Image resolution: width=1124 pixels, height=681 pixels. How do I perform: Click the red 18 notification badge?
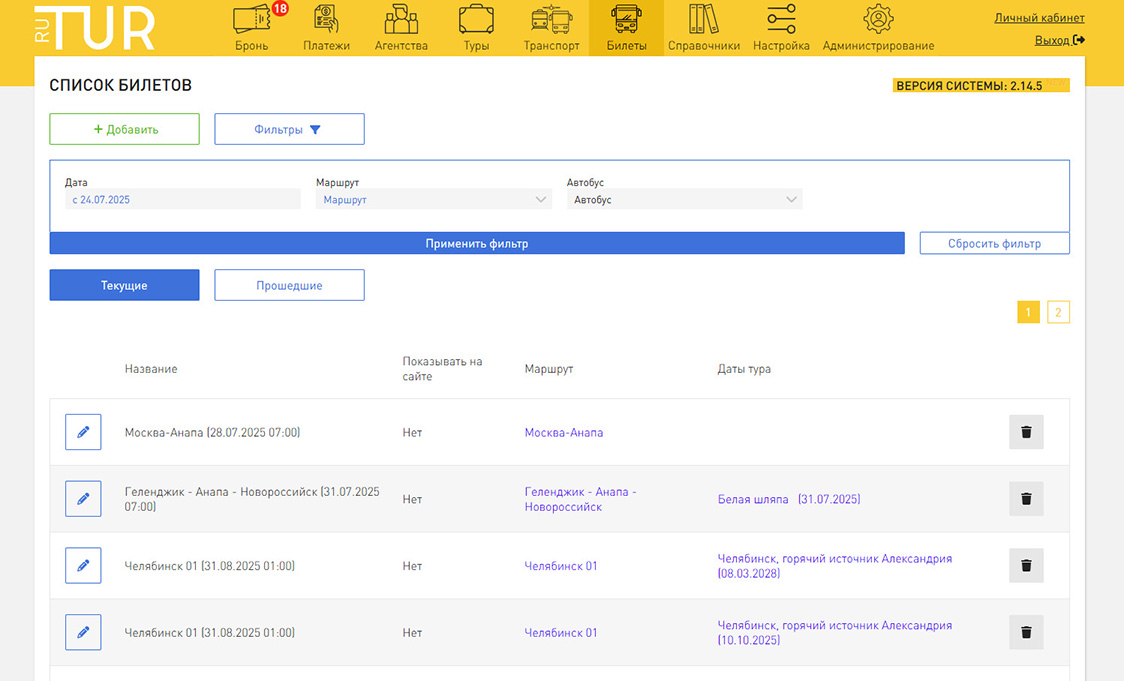tap(280, 9)
